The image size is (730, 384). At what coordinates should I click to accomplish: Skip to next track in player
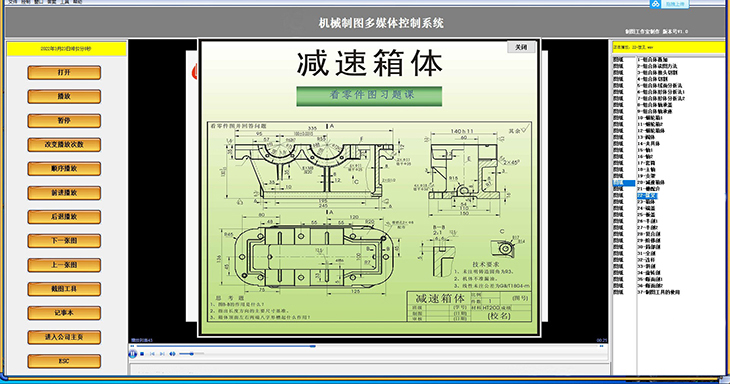point(162,354)
